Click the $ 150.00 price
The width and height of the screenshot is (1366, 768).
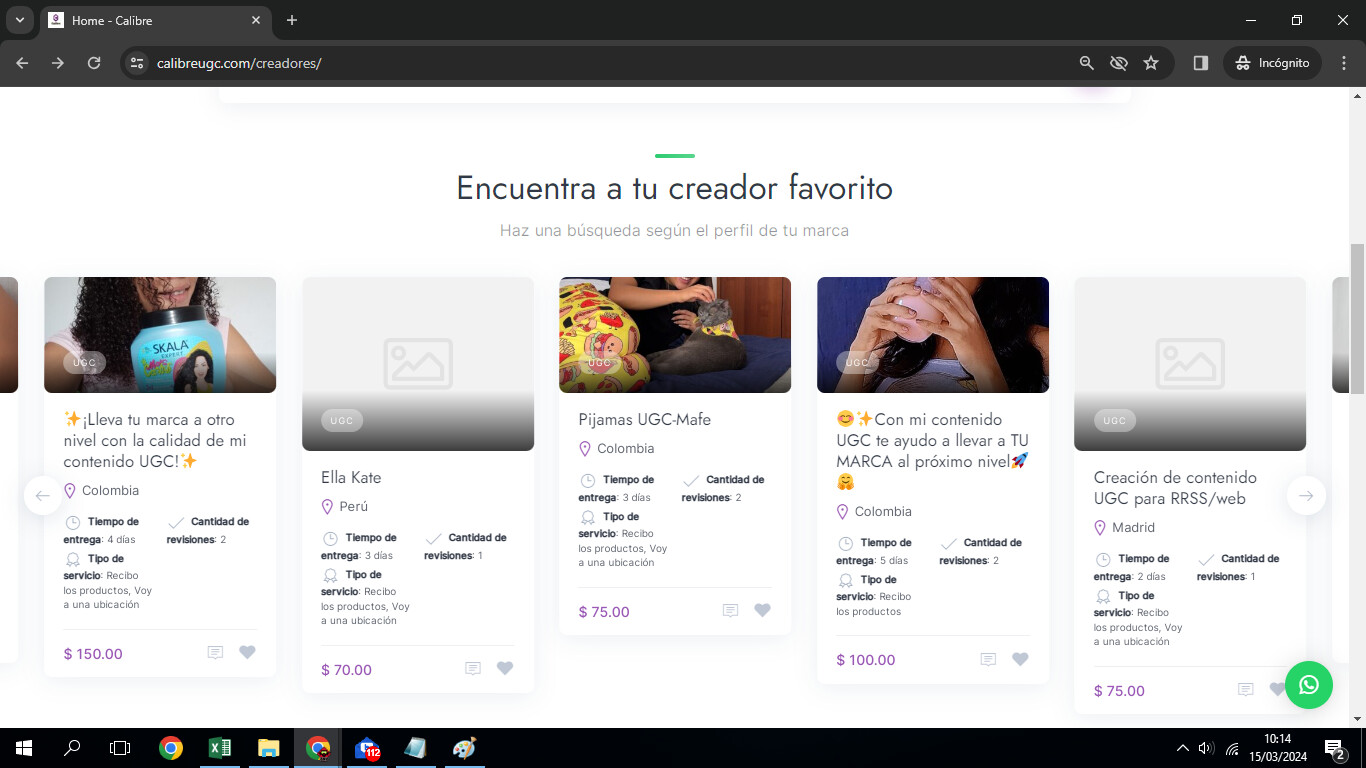(93, 654)
